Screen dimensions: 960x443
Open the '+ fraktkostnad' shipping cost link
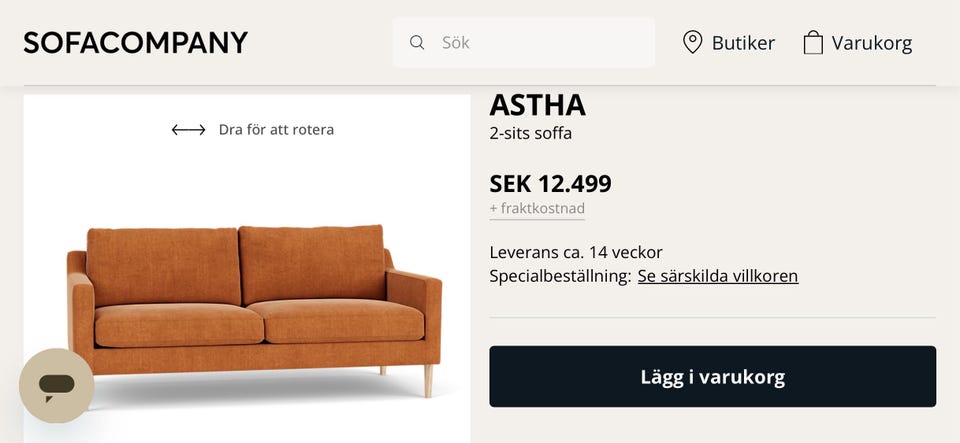pos(537,209)
